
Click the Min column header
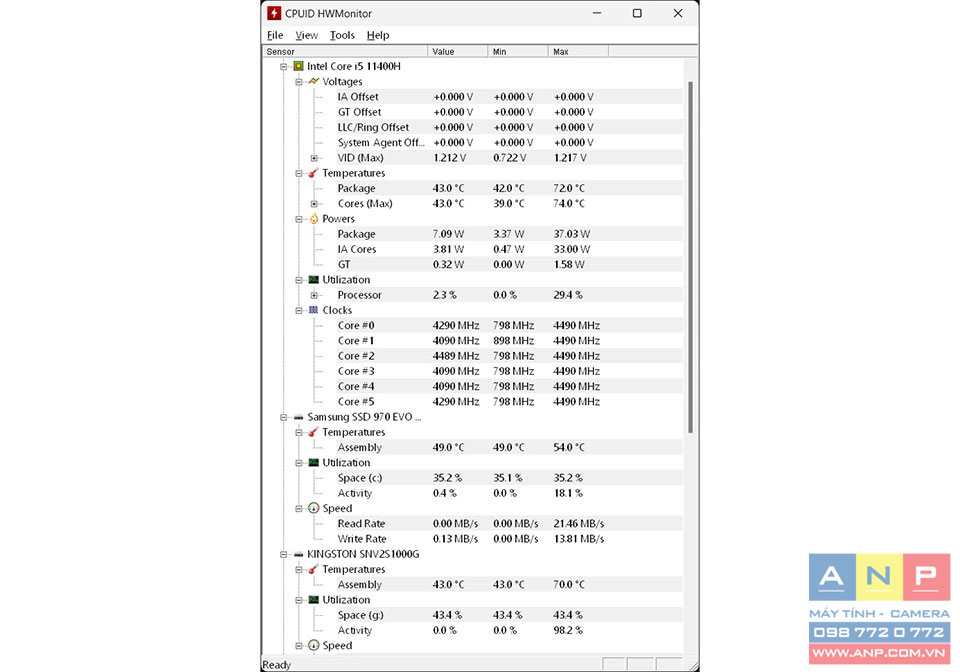point(518,51)
